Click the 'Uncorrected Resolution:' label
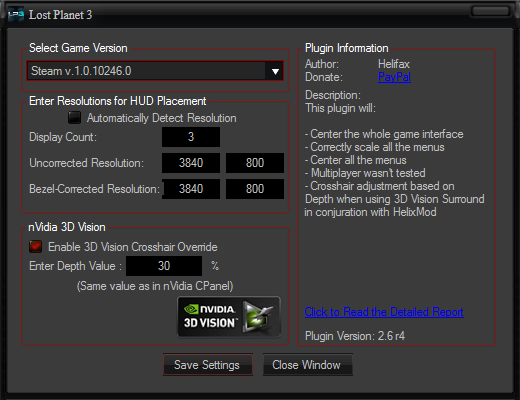This screenshot has height=400, width=520. point(87,163)
